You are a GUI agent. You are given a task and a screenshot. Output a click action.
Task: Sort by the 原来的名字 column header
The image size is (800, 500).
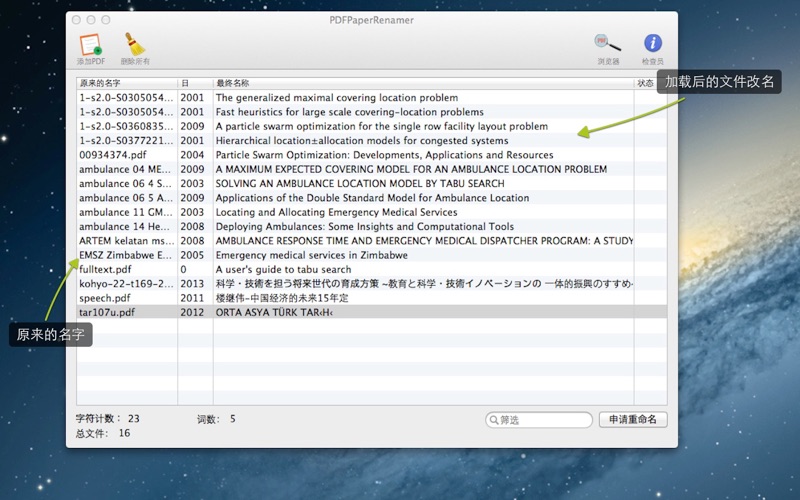126,83
